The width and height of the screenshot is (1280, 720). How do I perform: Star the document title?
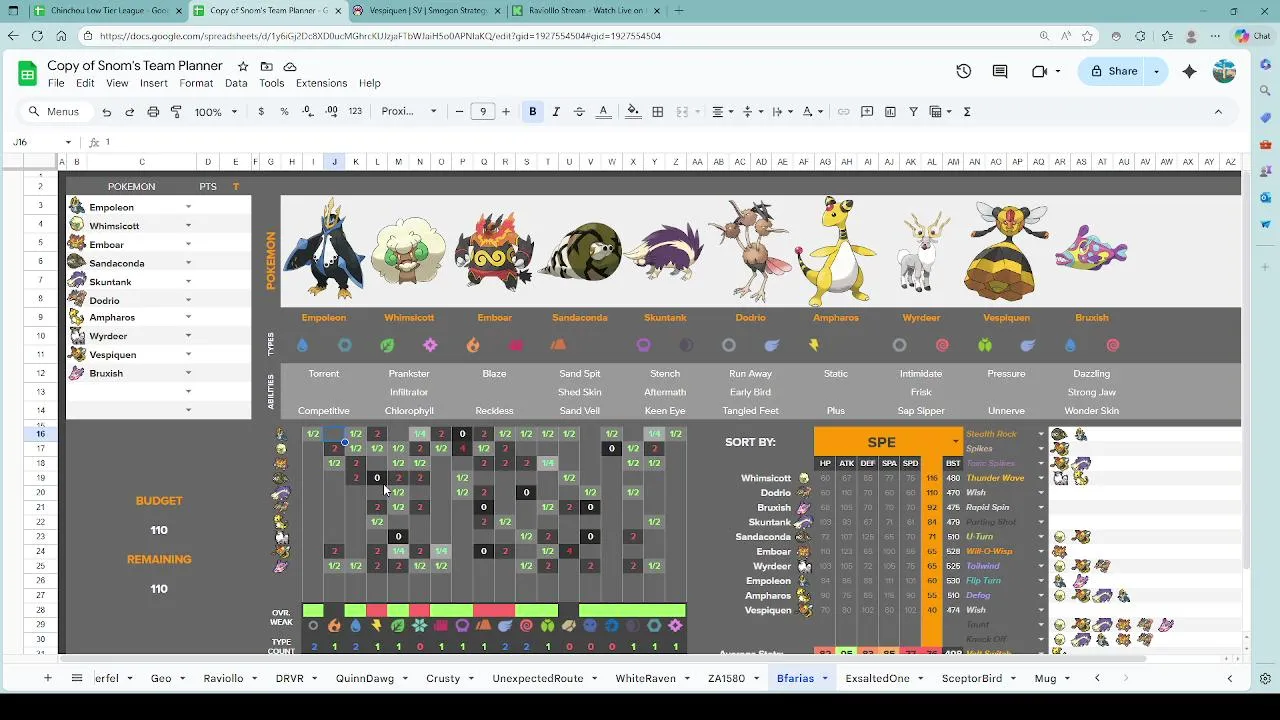[x=243, y=66]
